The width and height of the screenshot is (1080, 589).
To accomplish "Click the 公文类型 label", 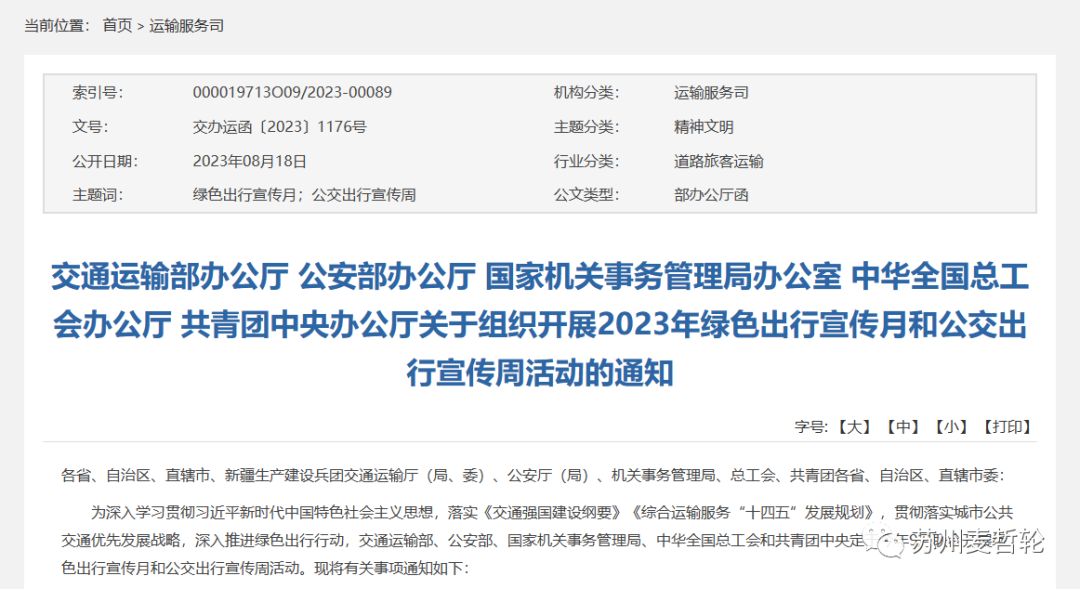I will [x=586, y=195].
